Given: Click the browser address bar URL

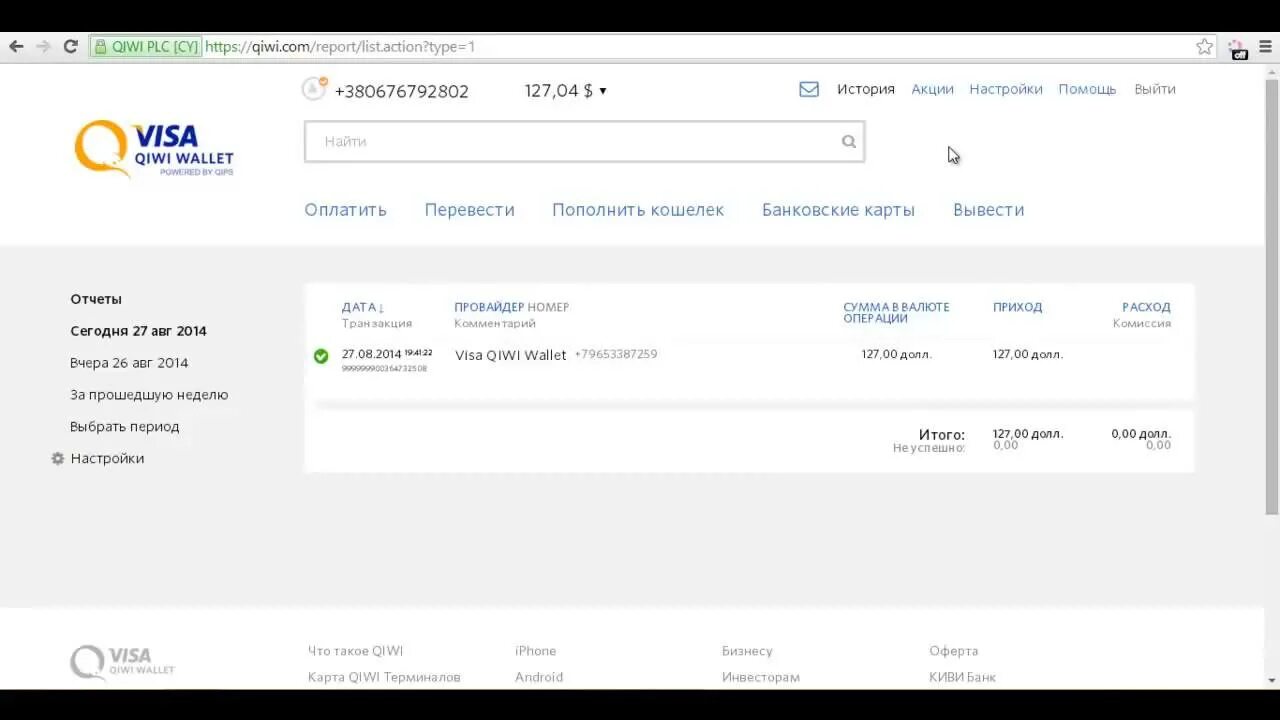Looking at the screenshot, I should tap(340, 47).
